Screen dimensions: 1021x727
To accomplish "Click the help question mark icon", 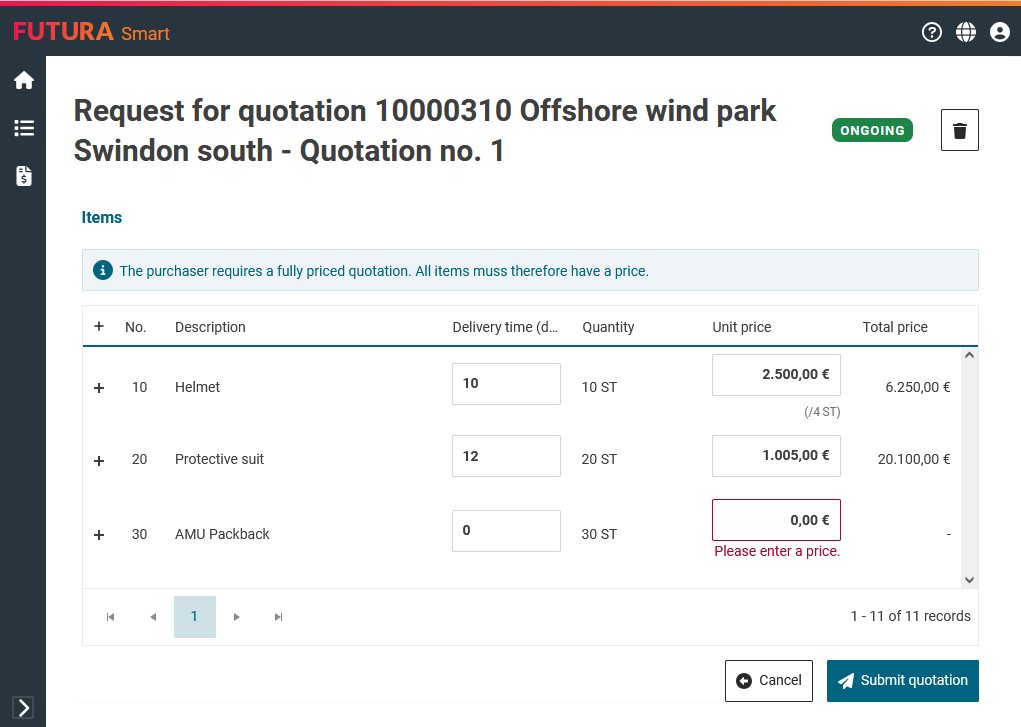I will coord(931,32).
